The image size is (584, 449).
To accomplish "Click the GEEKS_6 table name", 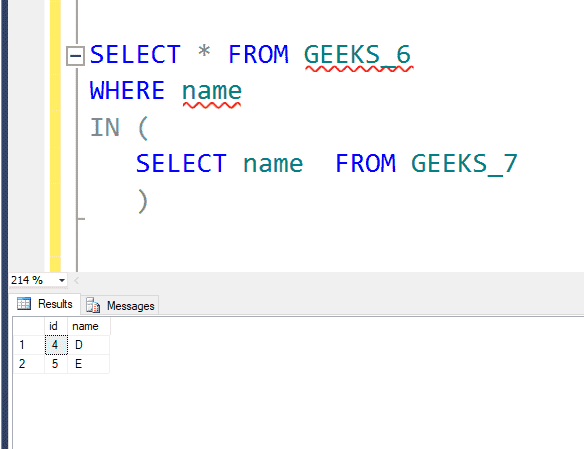I will tap(358, 55).
